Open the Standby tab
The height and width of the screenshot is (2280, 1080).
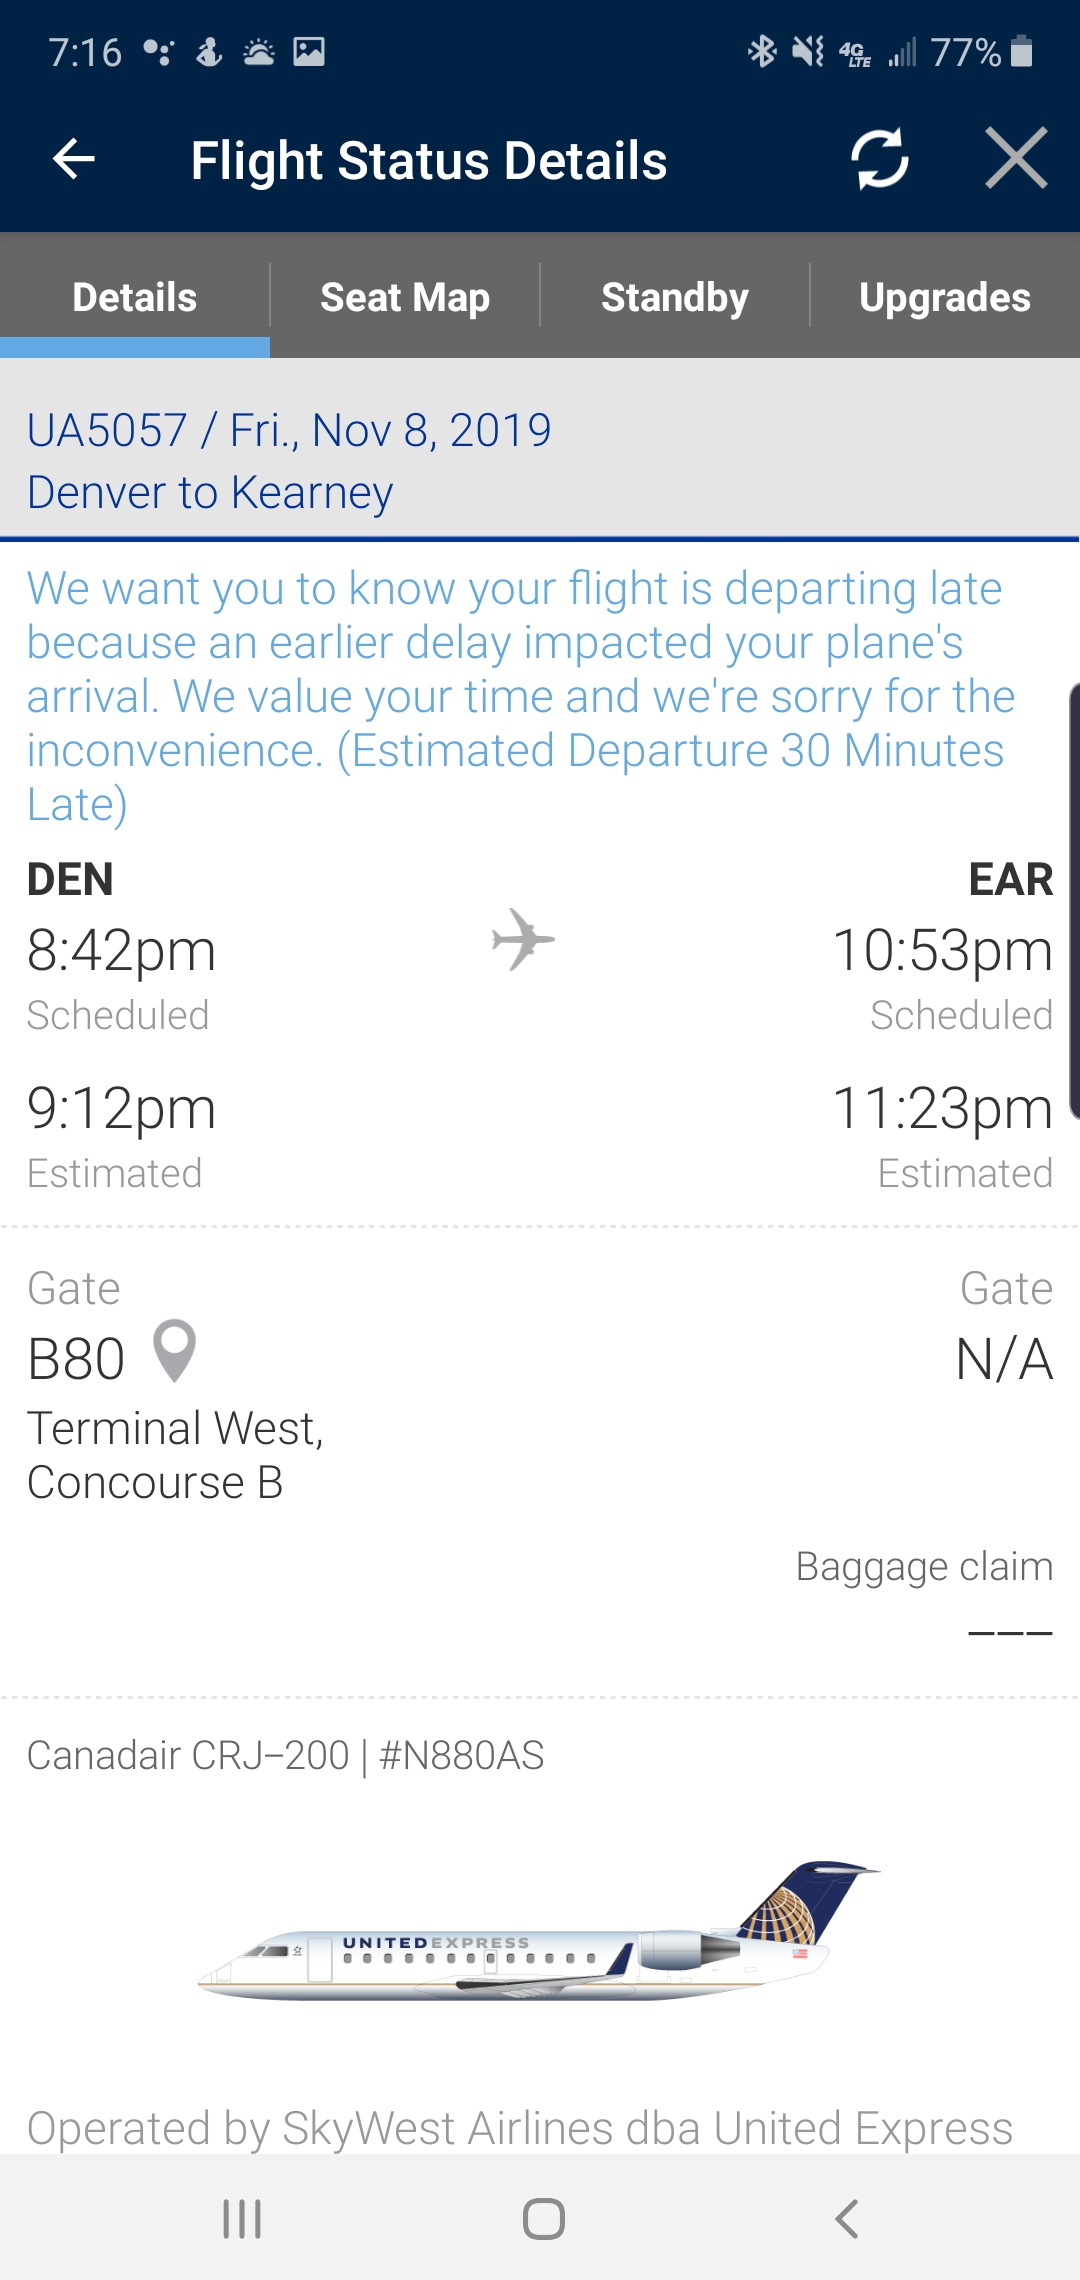[x=675, y=297]
